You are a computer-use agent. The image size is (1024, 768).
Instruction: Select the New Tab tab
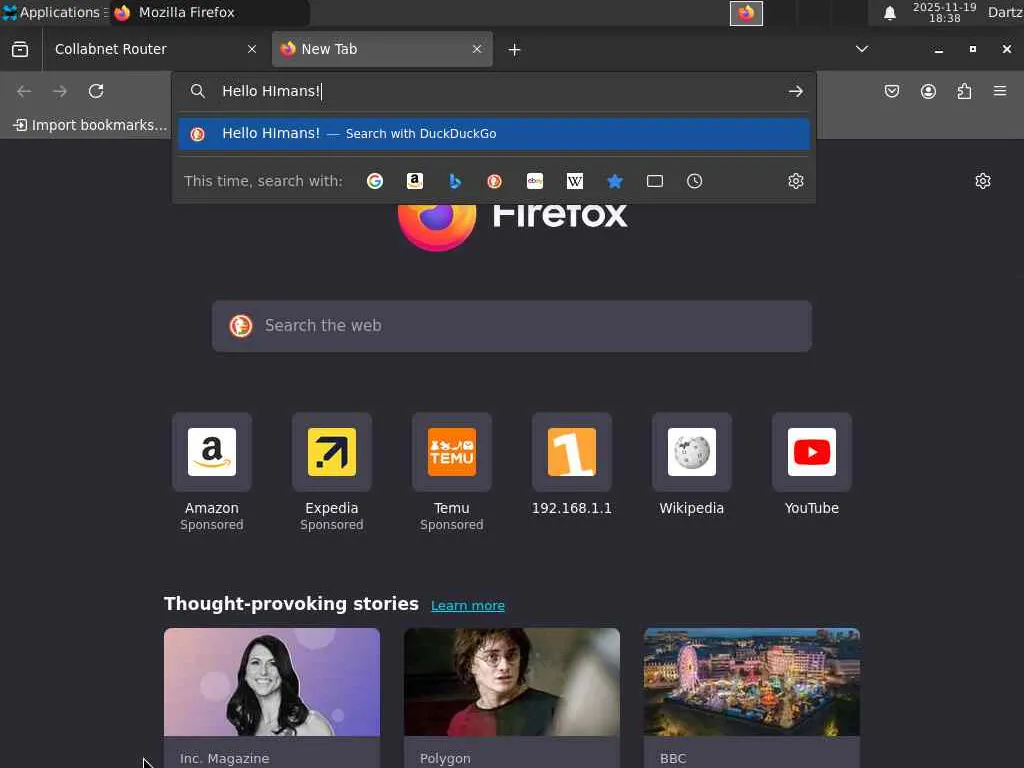[382, 49]
